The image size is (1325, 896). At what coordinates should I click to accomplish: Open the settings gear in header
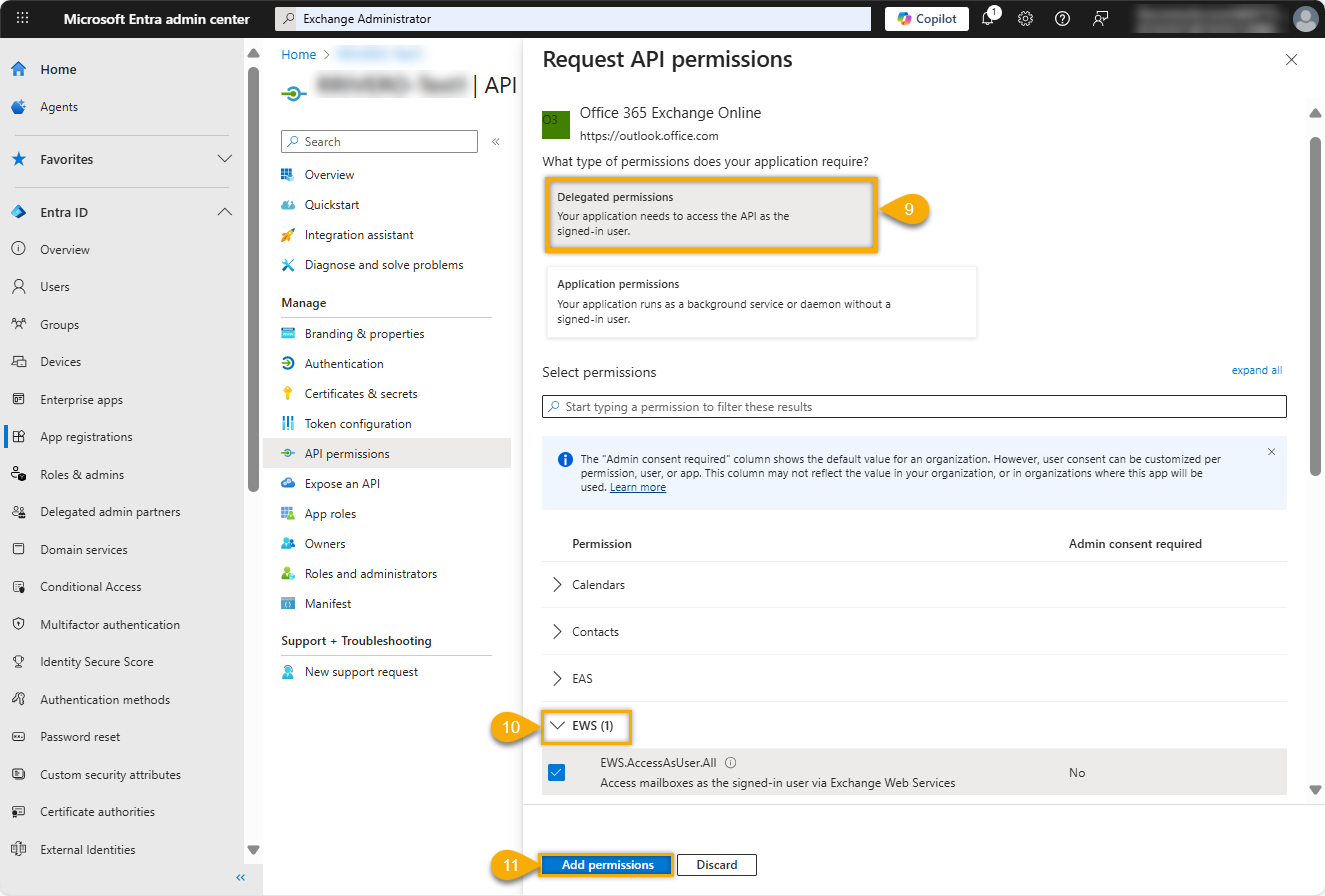point(1025,19)
